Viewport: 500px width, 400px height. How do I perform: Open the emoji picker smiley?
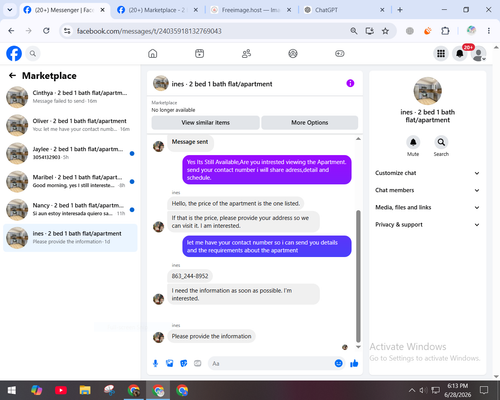pos(338,363)
